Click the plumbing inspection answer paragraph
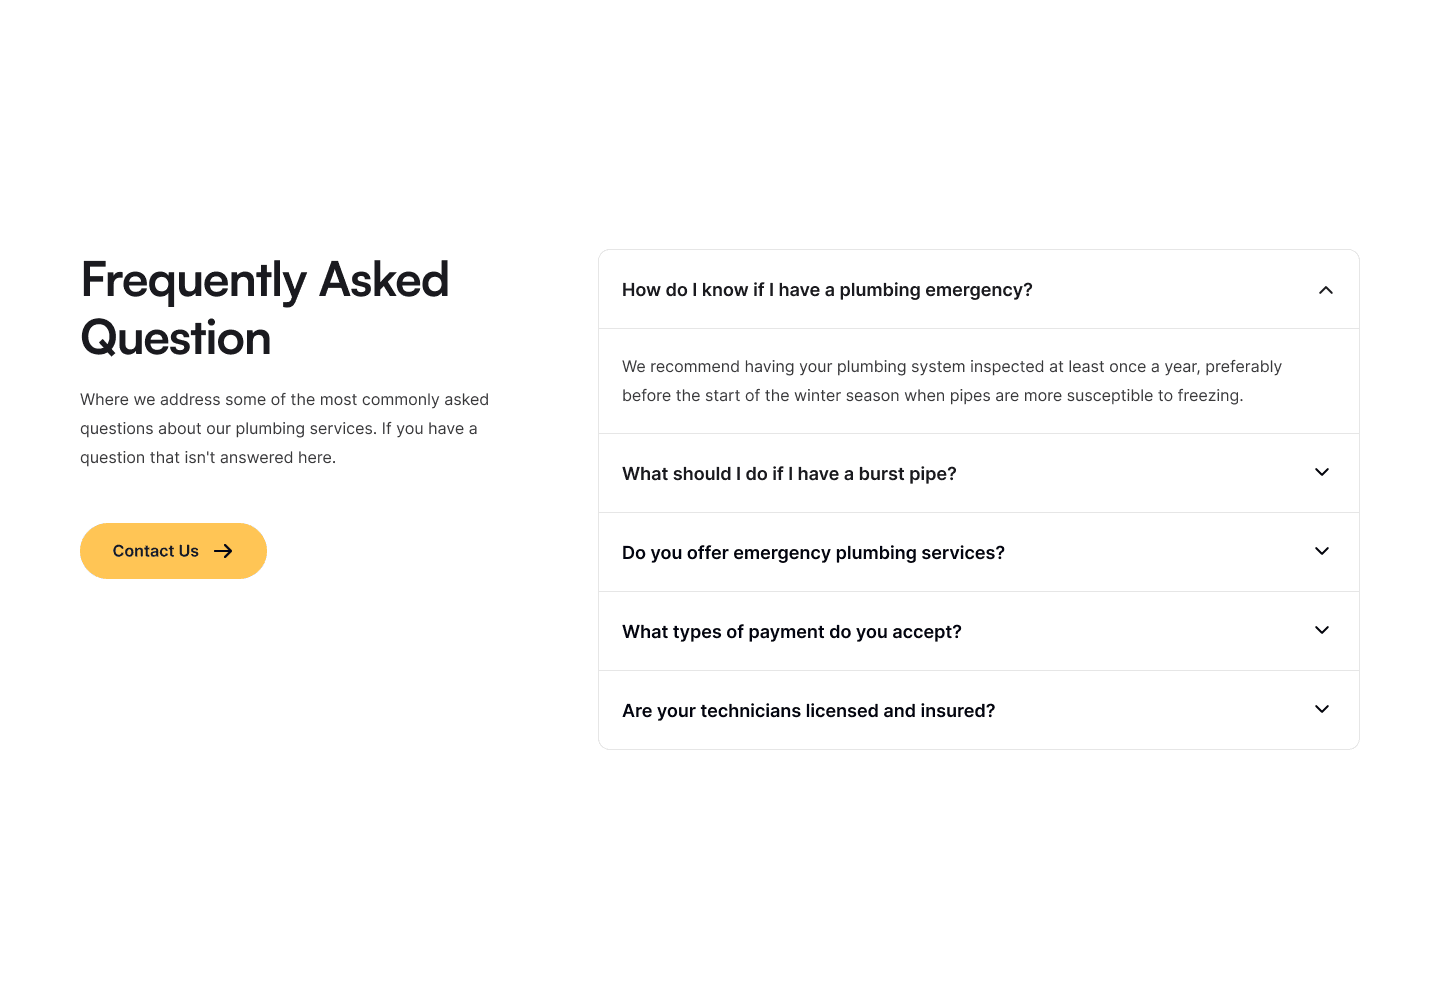Viewport: 1440px width, 1000px height. pyautogui.click(x=952, y=381)
